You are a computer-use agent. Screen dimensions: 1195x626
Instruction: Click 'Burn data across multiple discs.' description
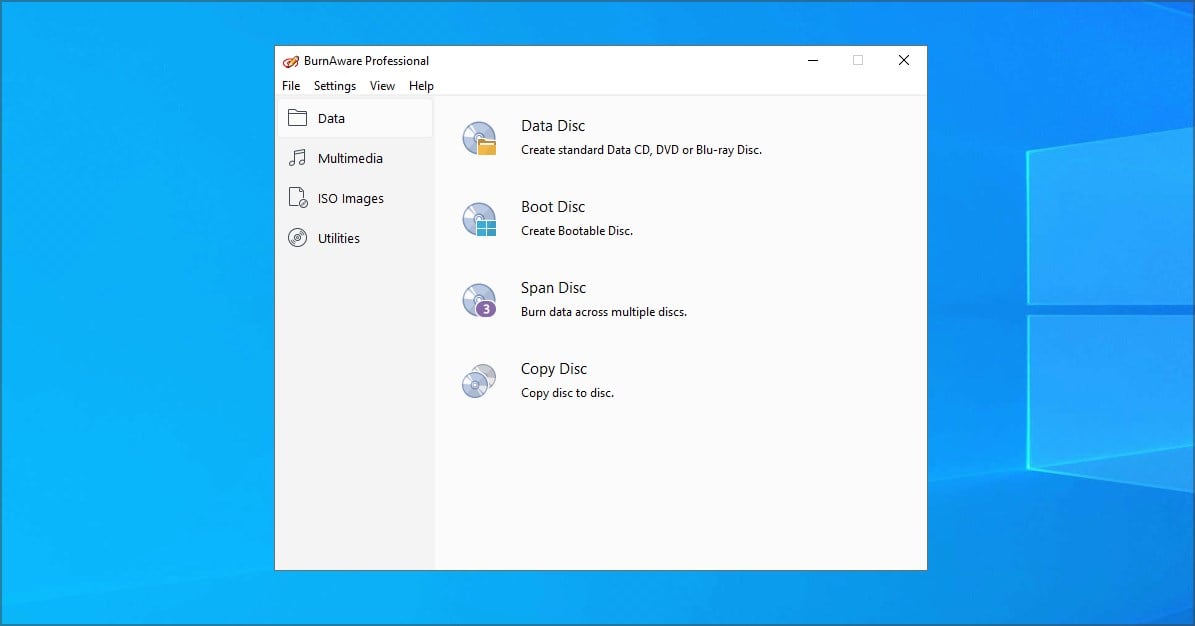604,312
